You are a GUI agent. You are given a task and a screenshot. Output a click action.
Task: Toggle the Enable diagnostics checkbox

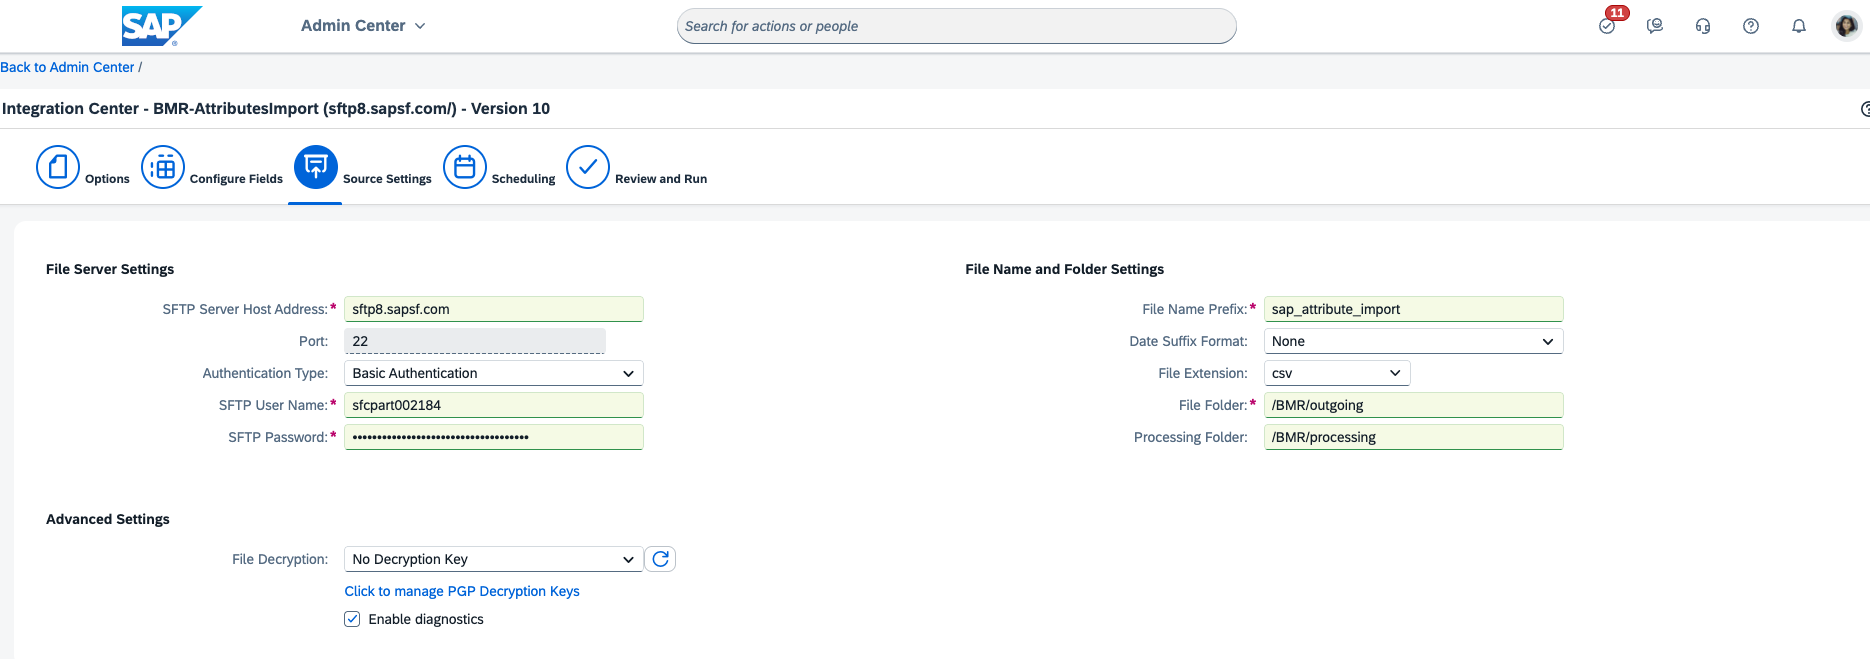(x=352, y=619)
